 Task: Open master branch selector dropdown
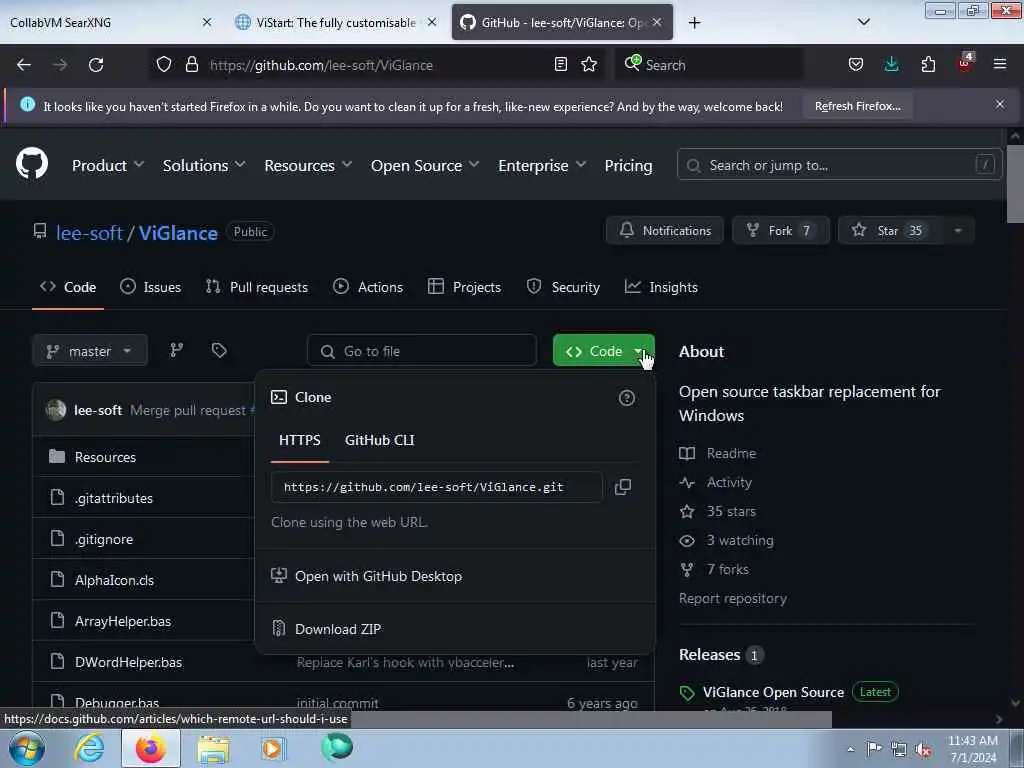(90, 351)
